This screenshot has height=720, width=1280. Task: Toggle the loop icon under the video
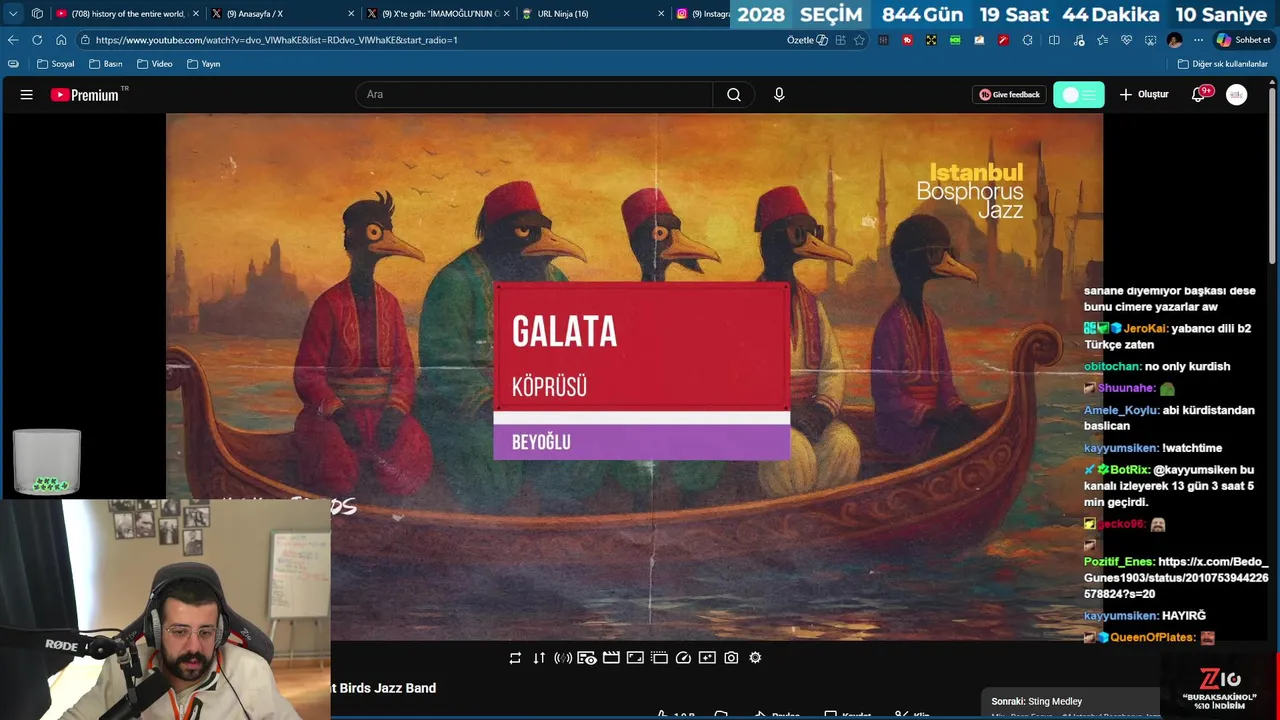click(x=515, y=658)
